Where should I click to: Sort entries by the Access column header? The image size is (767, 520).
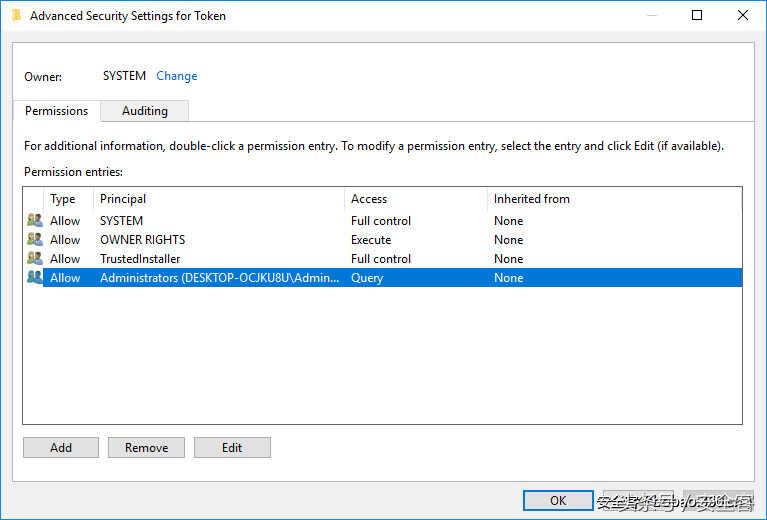click(369, 199)
